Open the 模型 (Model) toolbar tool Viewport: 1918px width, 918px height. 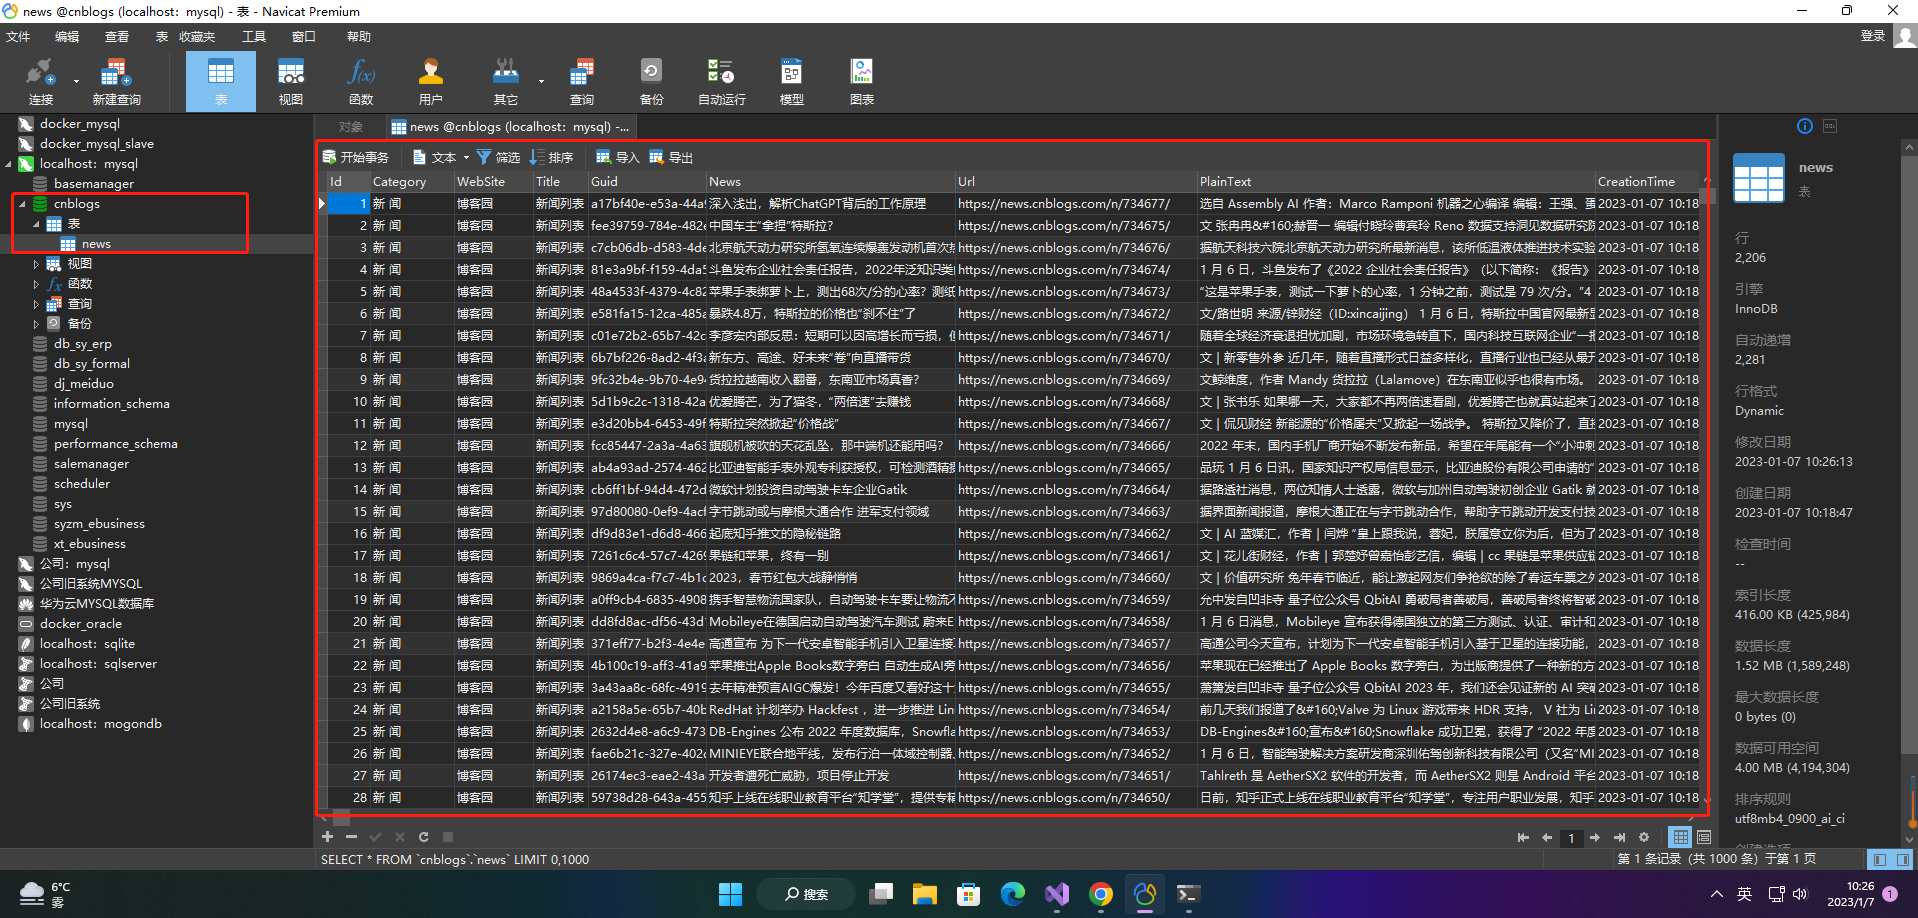click(x=791, y=81)
